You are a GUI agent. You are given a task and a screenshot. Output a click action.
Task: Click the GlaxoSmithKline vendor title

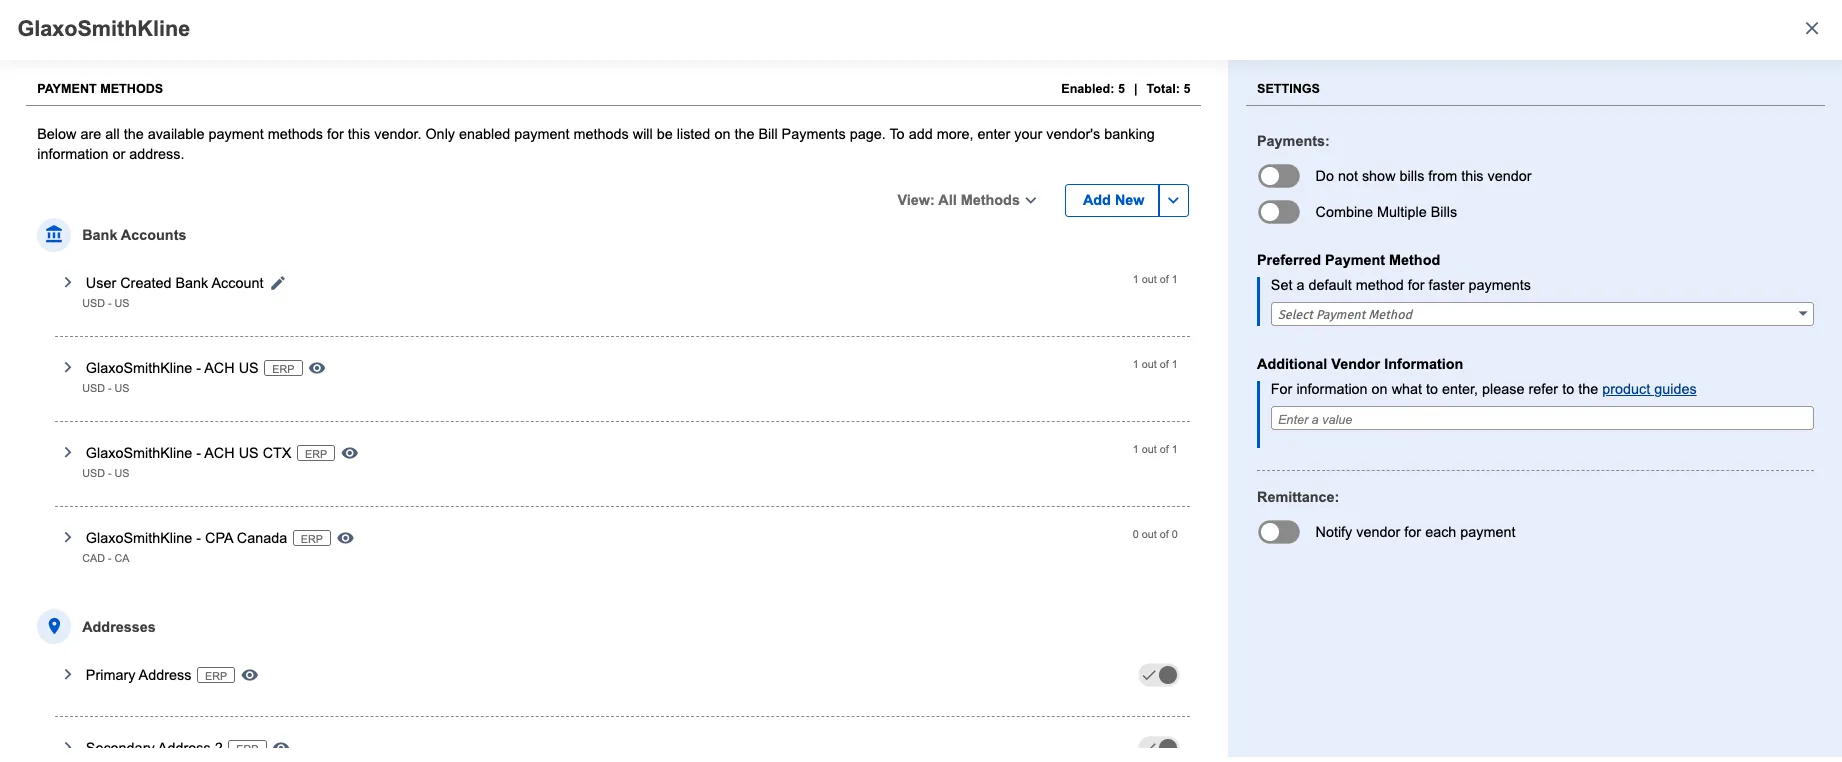tap(104, 28)
